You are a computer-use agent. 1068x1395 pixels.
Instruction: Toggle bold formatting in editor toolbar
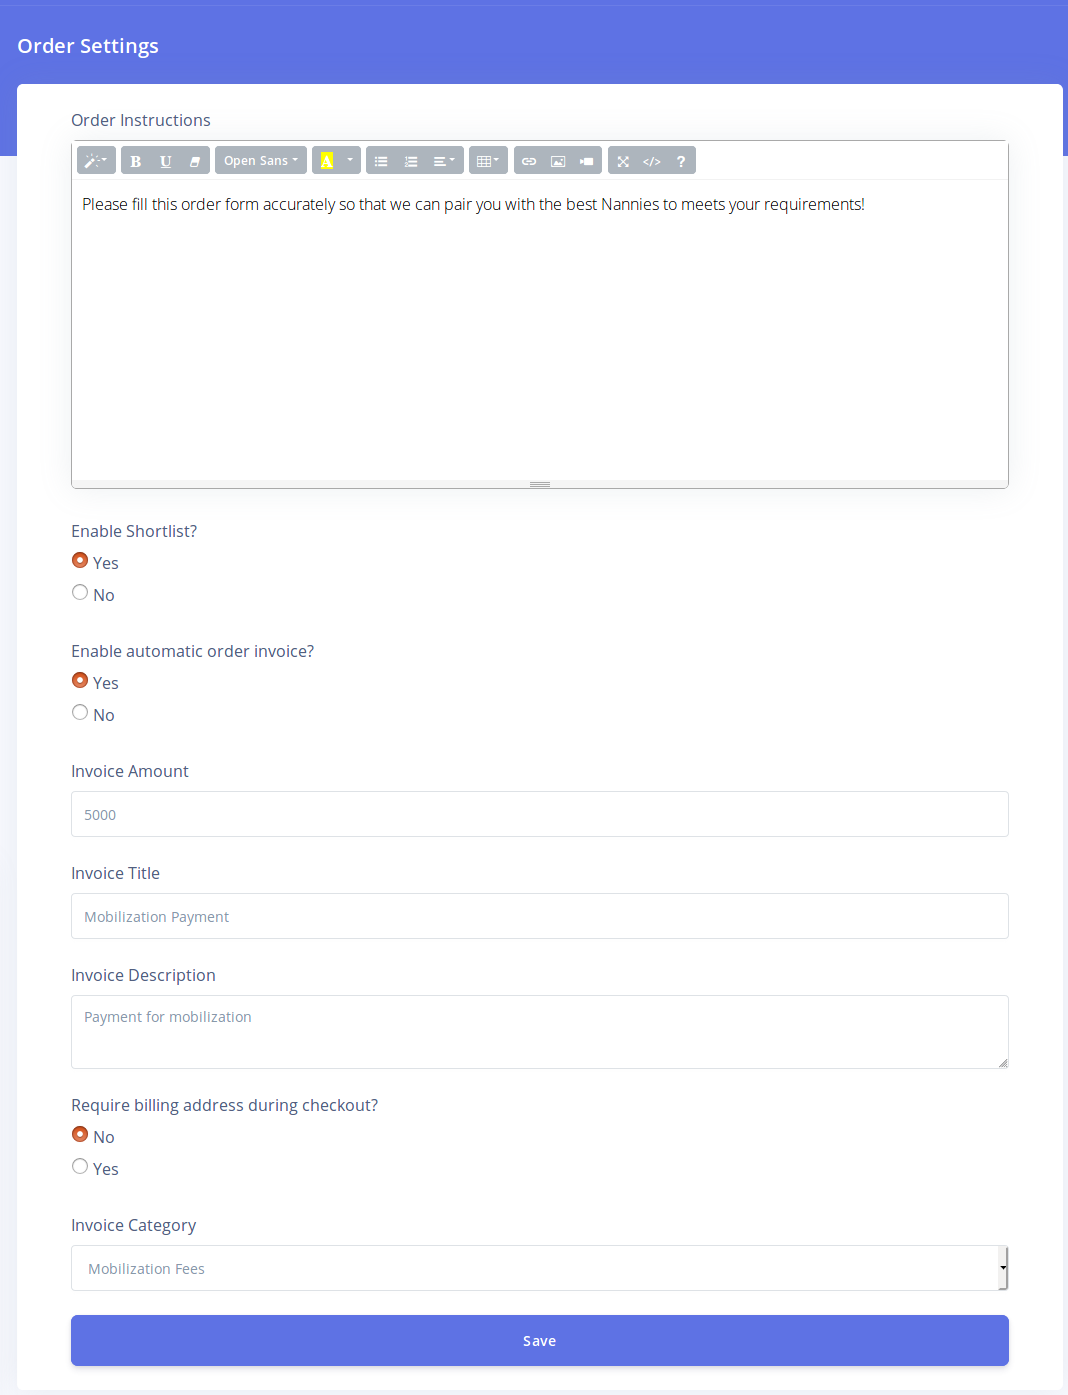[136, 161]
